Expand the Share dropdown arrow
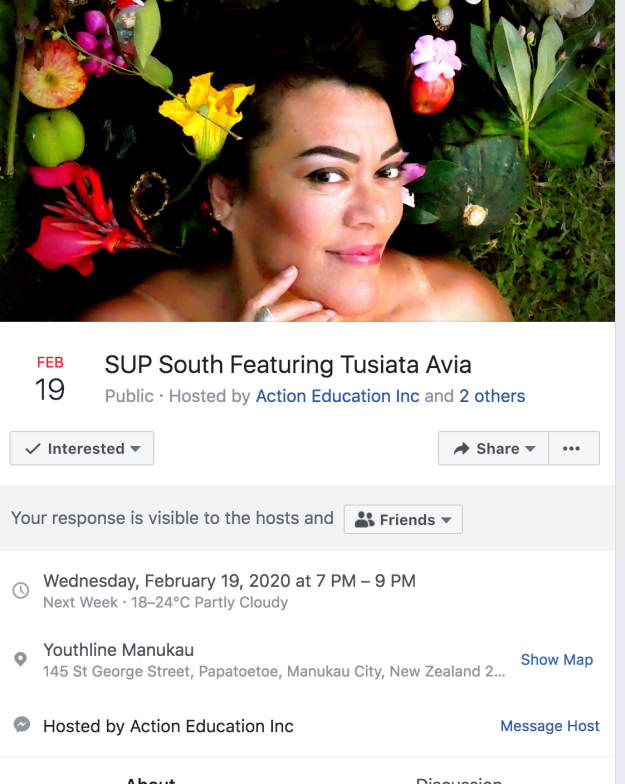Screen dimensions: 625x784 pos(530,449)
